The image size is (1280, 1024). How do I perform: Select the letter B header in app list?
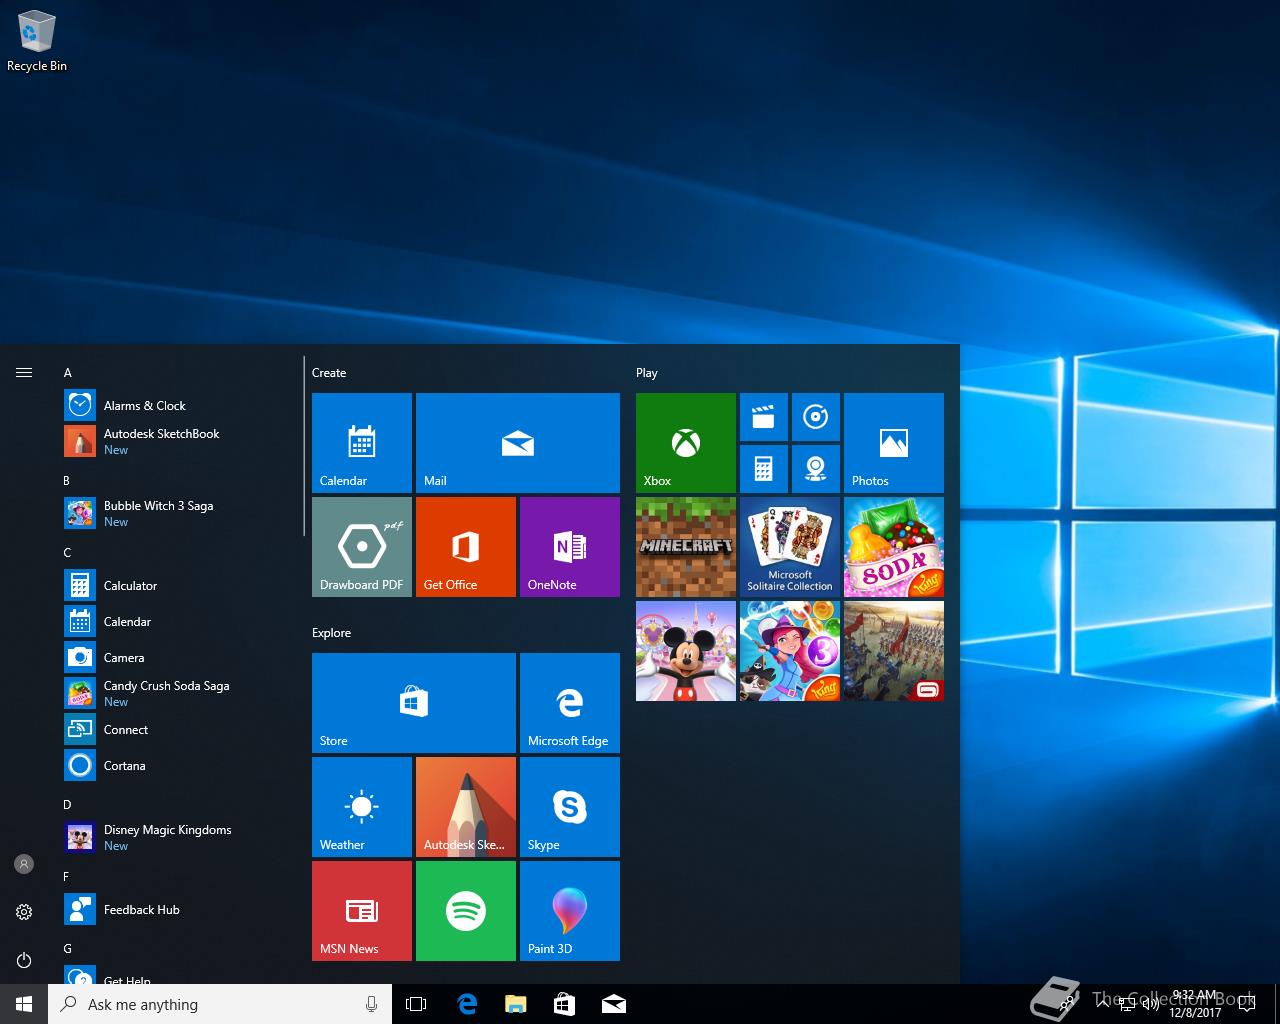tap(67, 481)
